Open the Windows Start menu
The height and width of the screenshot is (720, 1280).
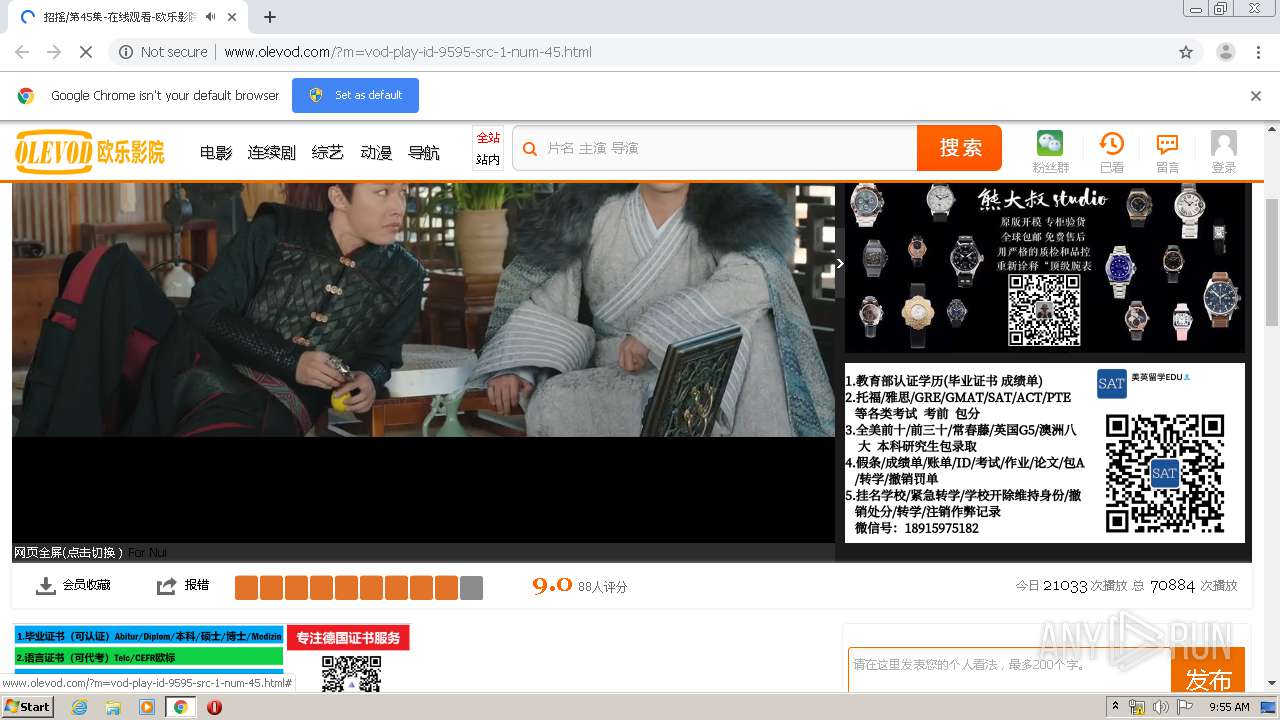pyautogui.click(x=27, y=707)
